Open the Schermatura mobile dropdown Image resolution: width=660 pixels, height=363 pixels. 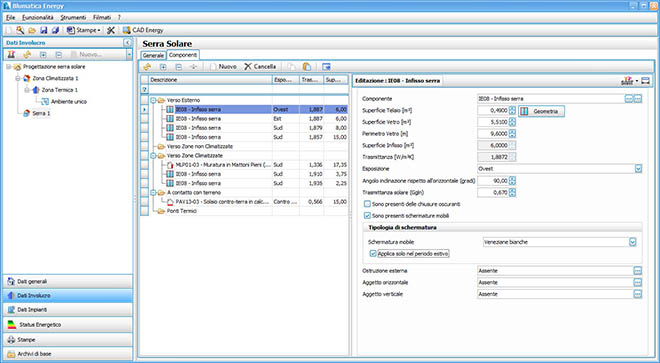(632, 242)
